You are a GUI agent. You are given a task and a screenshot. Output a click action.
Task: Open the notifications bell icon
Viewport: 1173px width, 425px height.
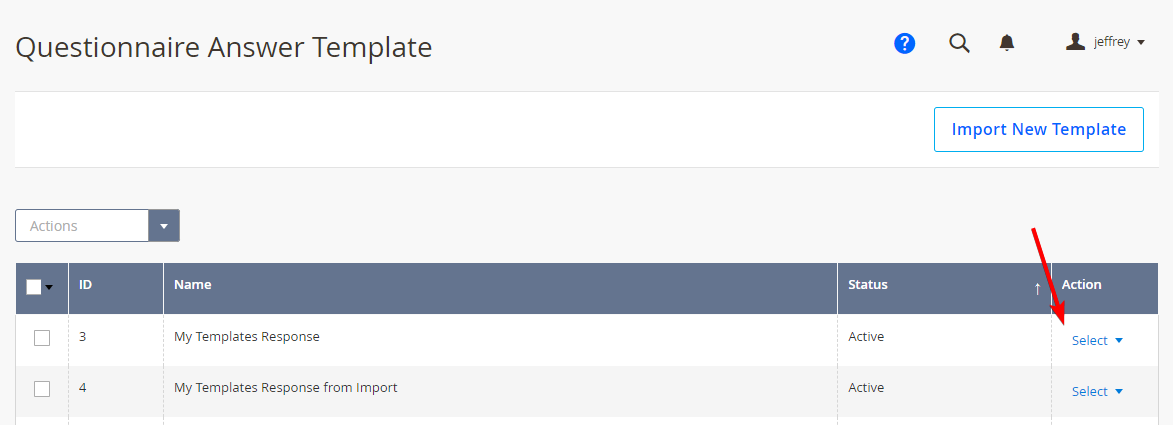(1007, 43)
